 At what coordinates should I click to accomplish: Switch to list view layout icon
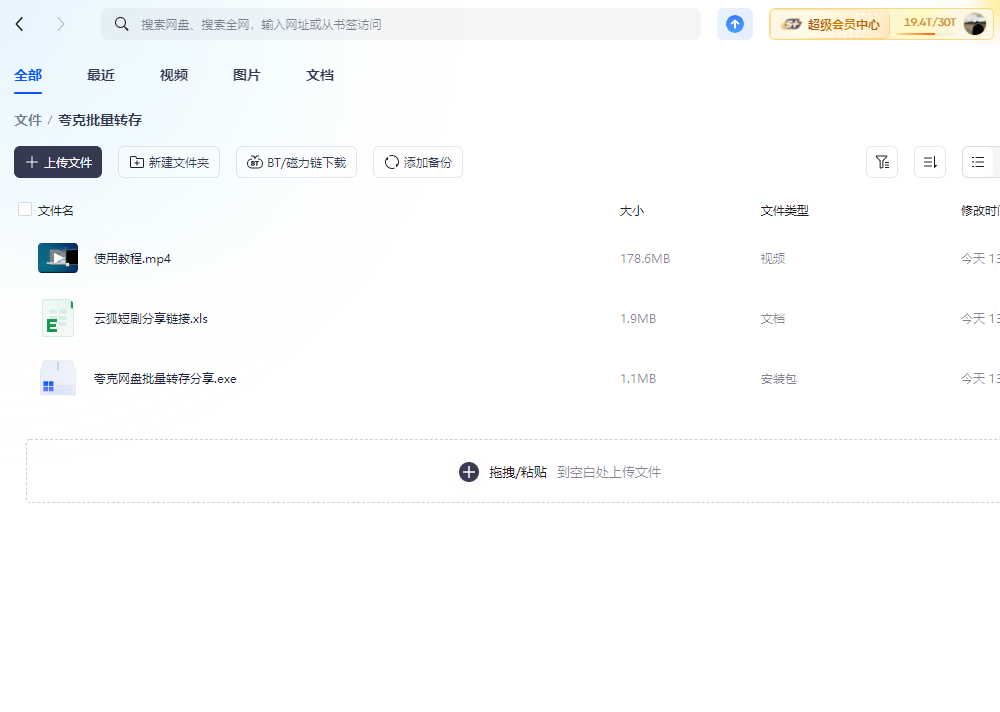[977, 161]
